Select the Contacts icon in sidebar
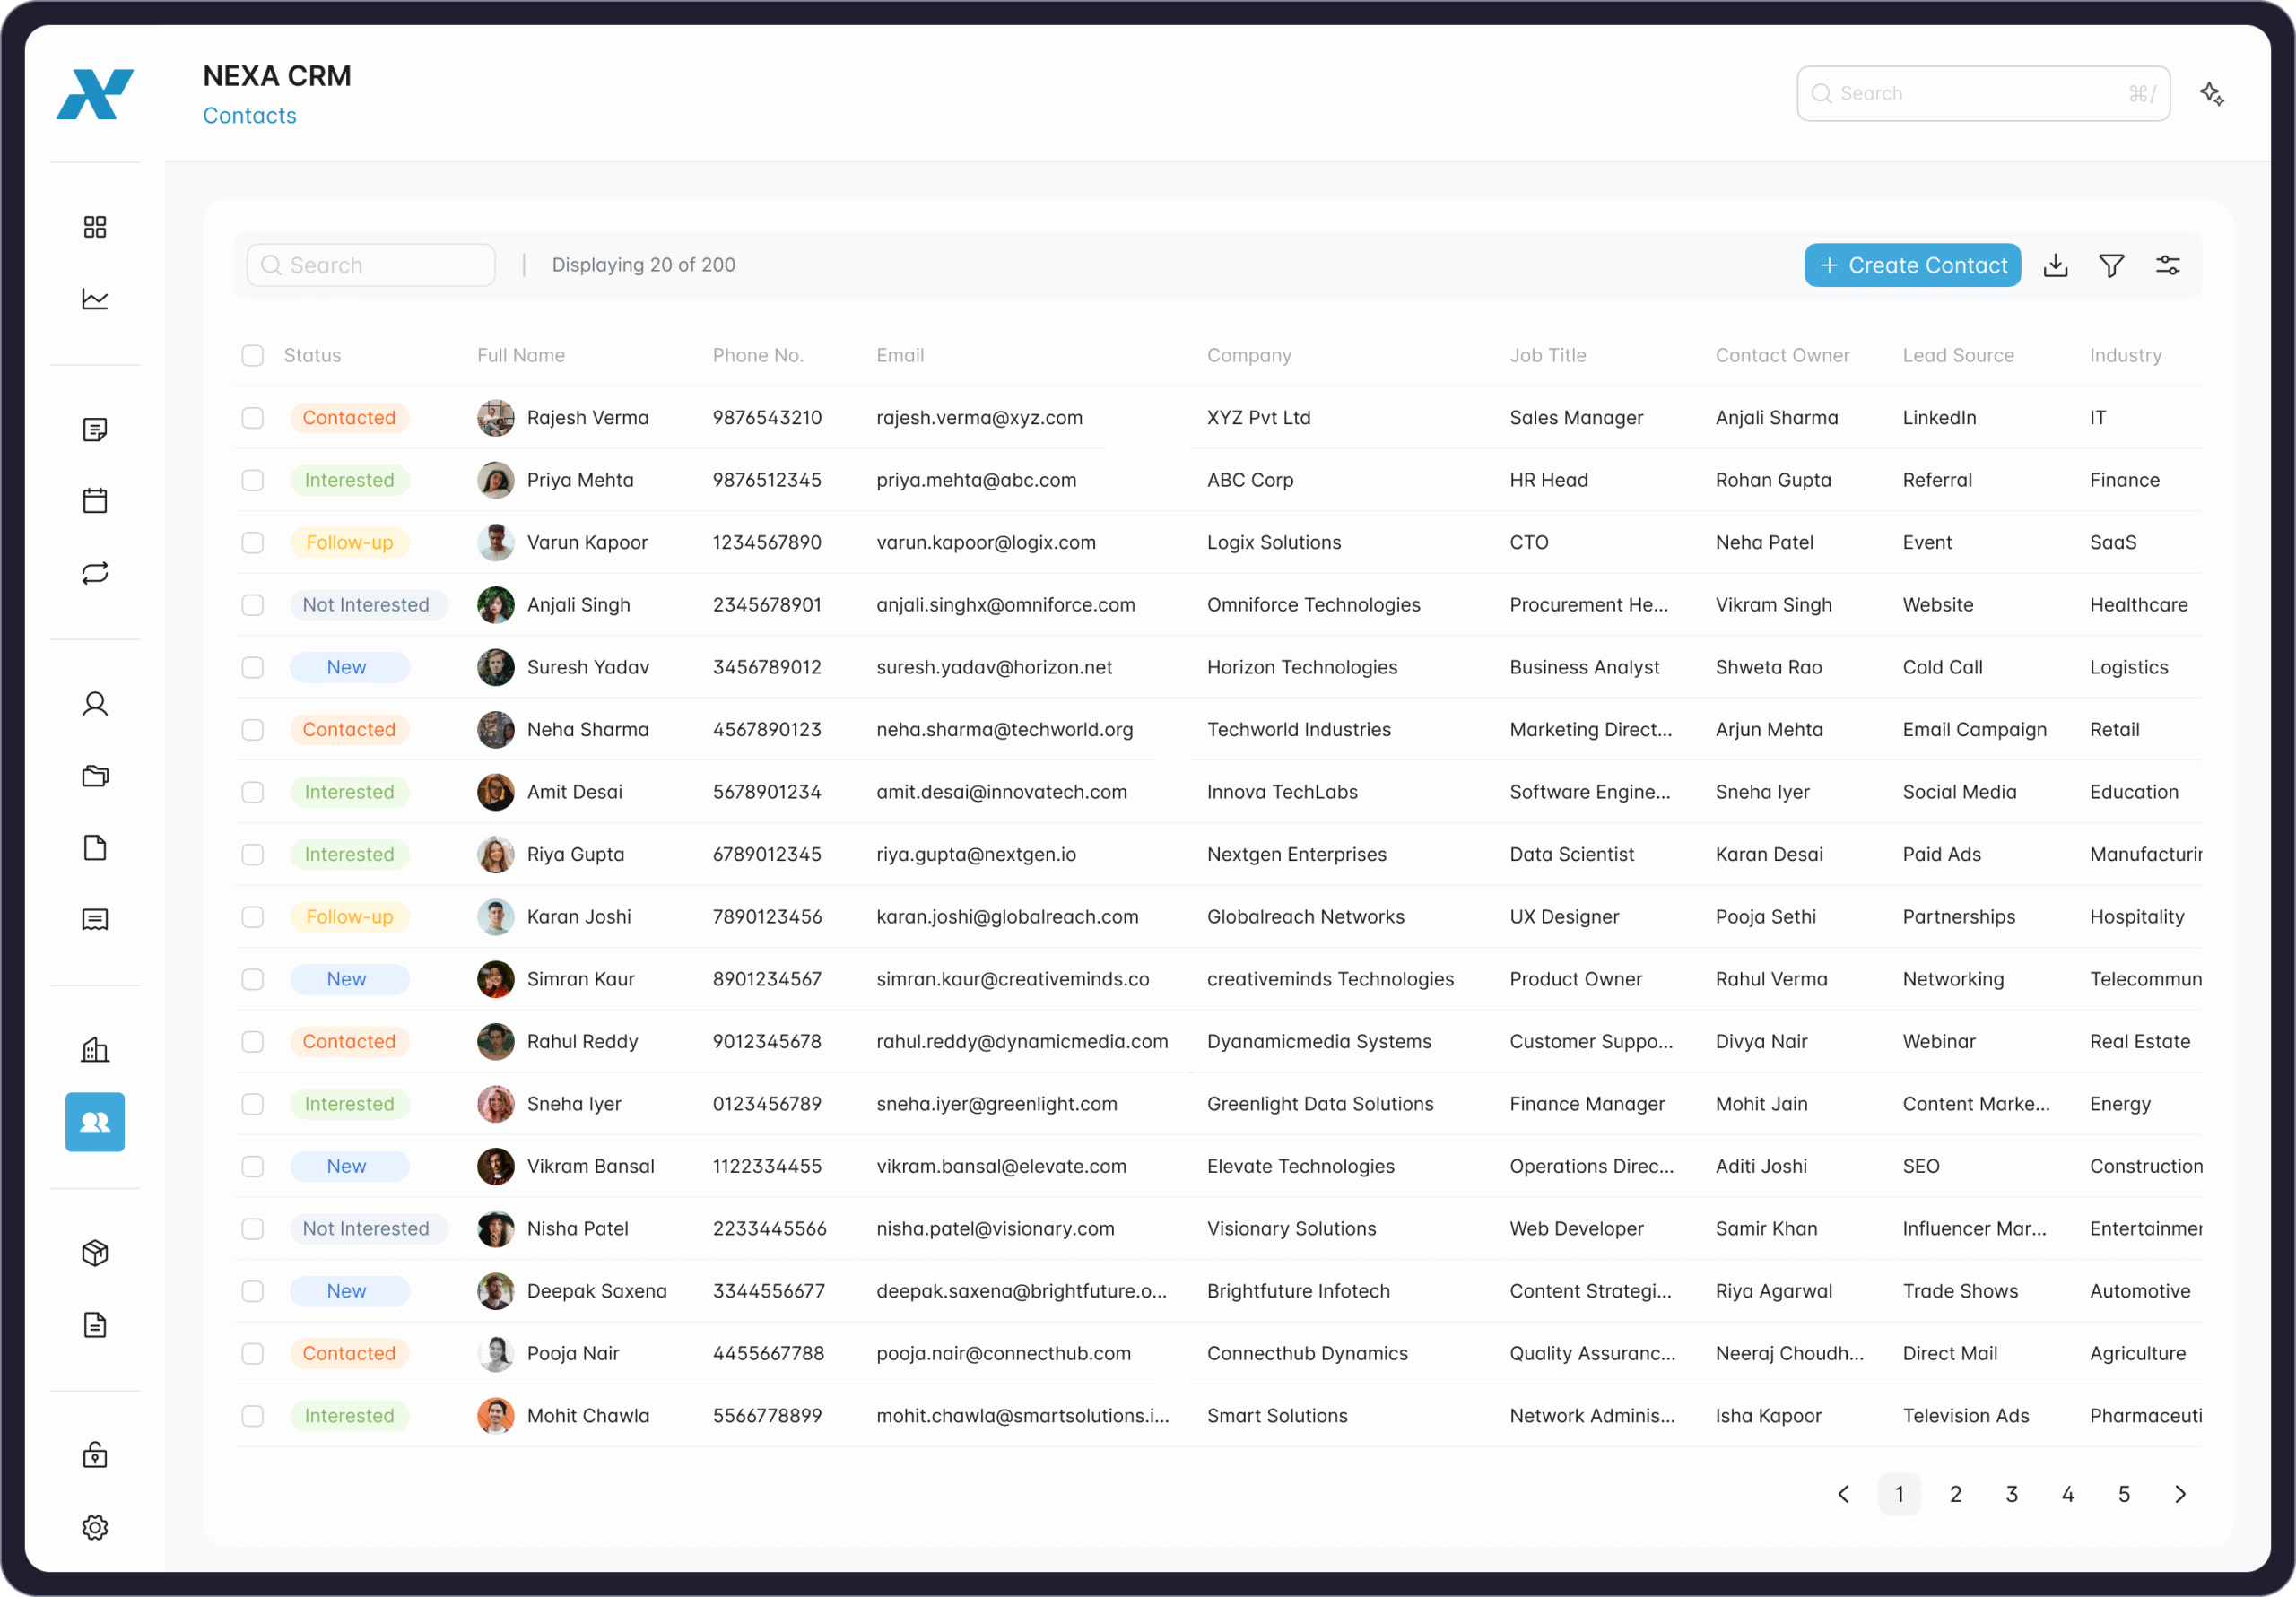Image resolution: width=2296 pixels, height=1597 pixels. coord(95,1122)
